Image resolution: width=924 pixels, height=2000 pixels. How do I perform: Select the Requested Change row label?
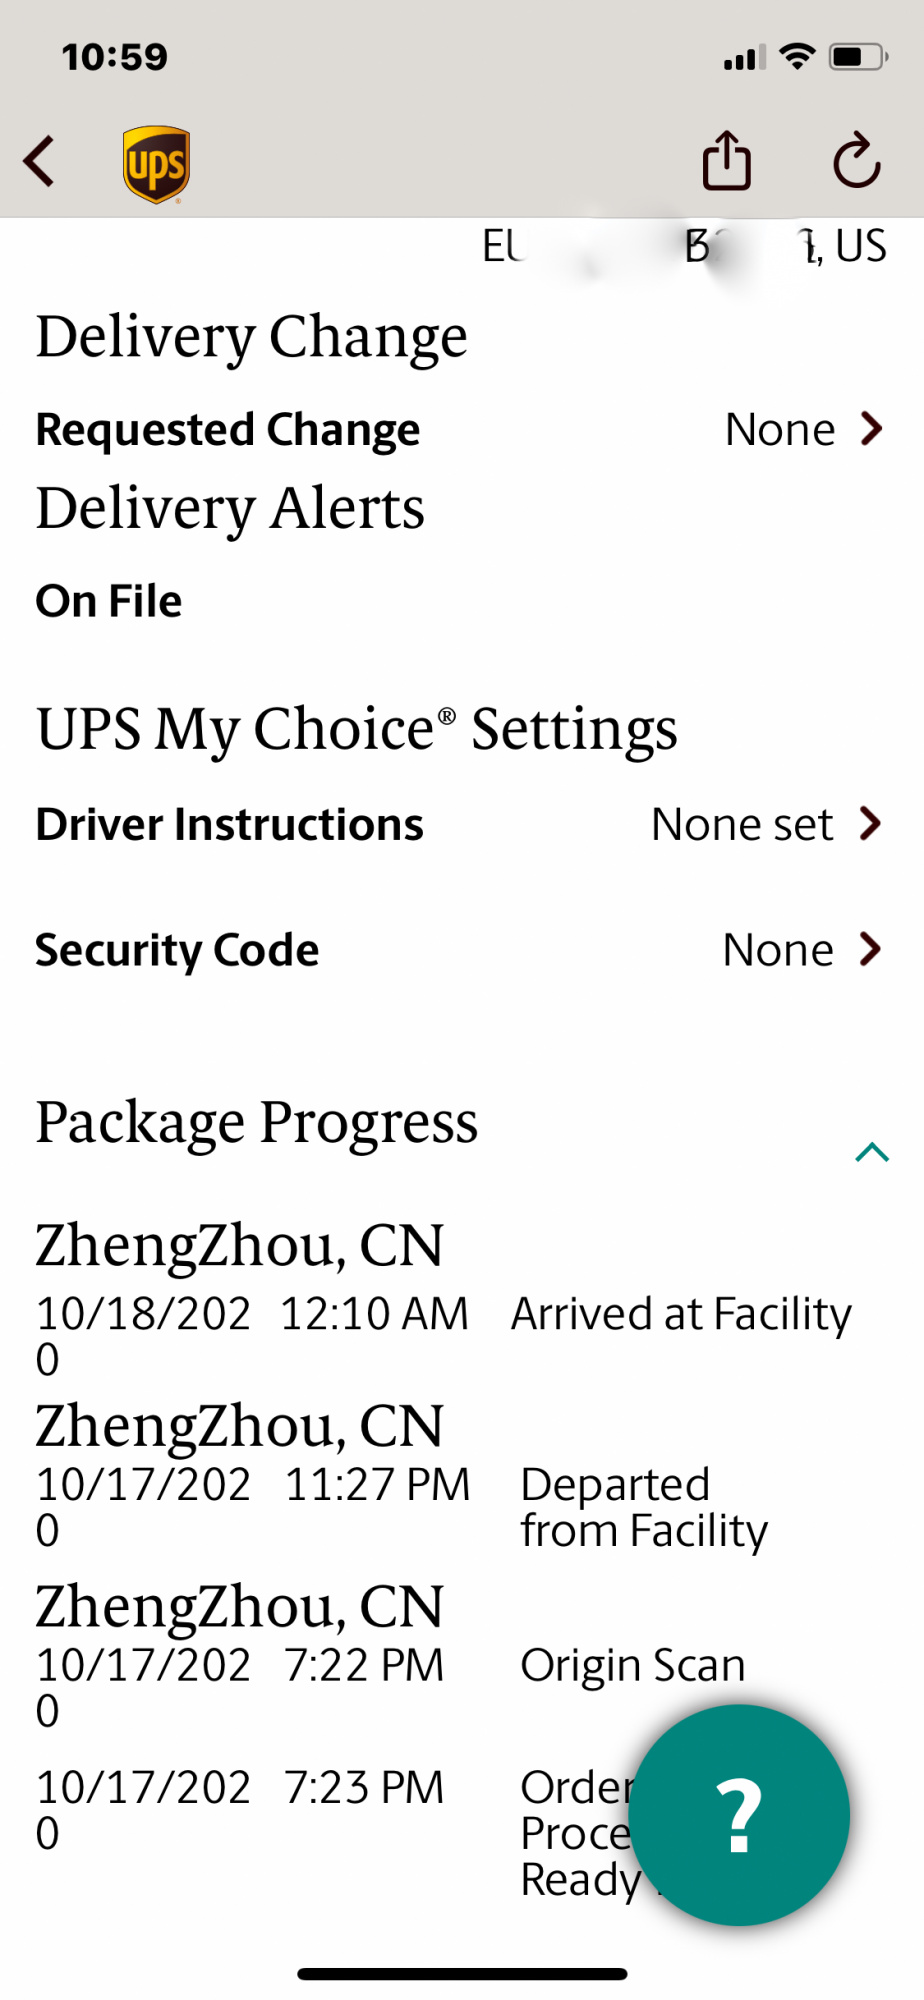[228, 430]
